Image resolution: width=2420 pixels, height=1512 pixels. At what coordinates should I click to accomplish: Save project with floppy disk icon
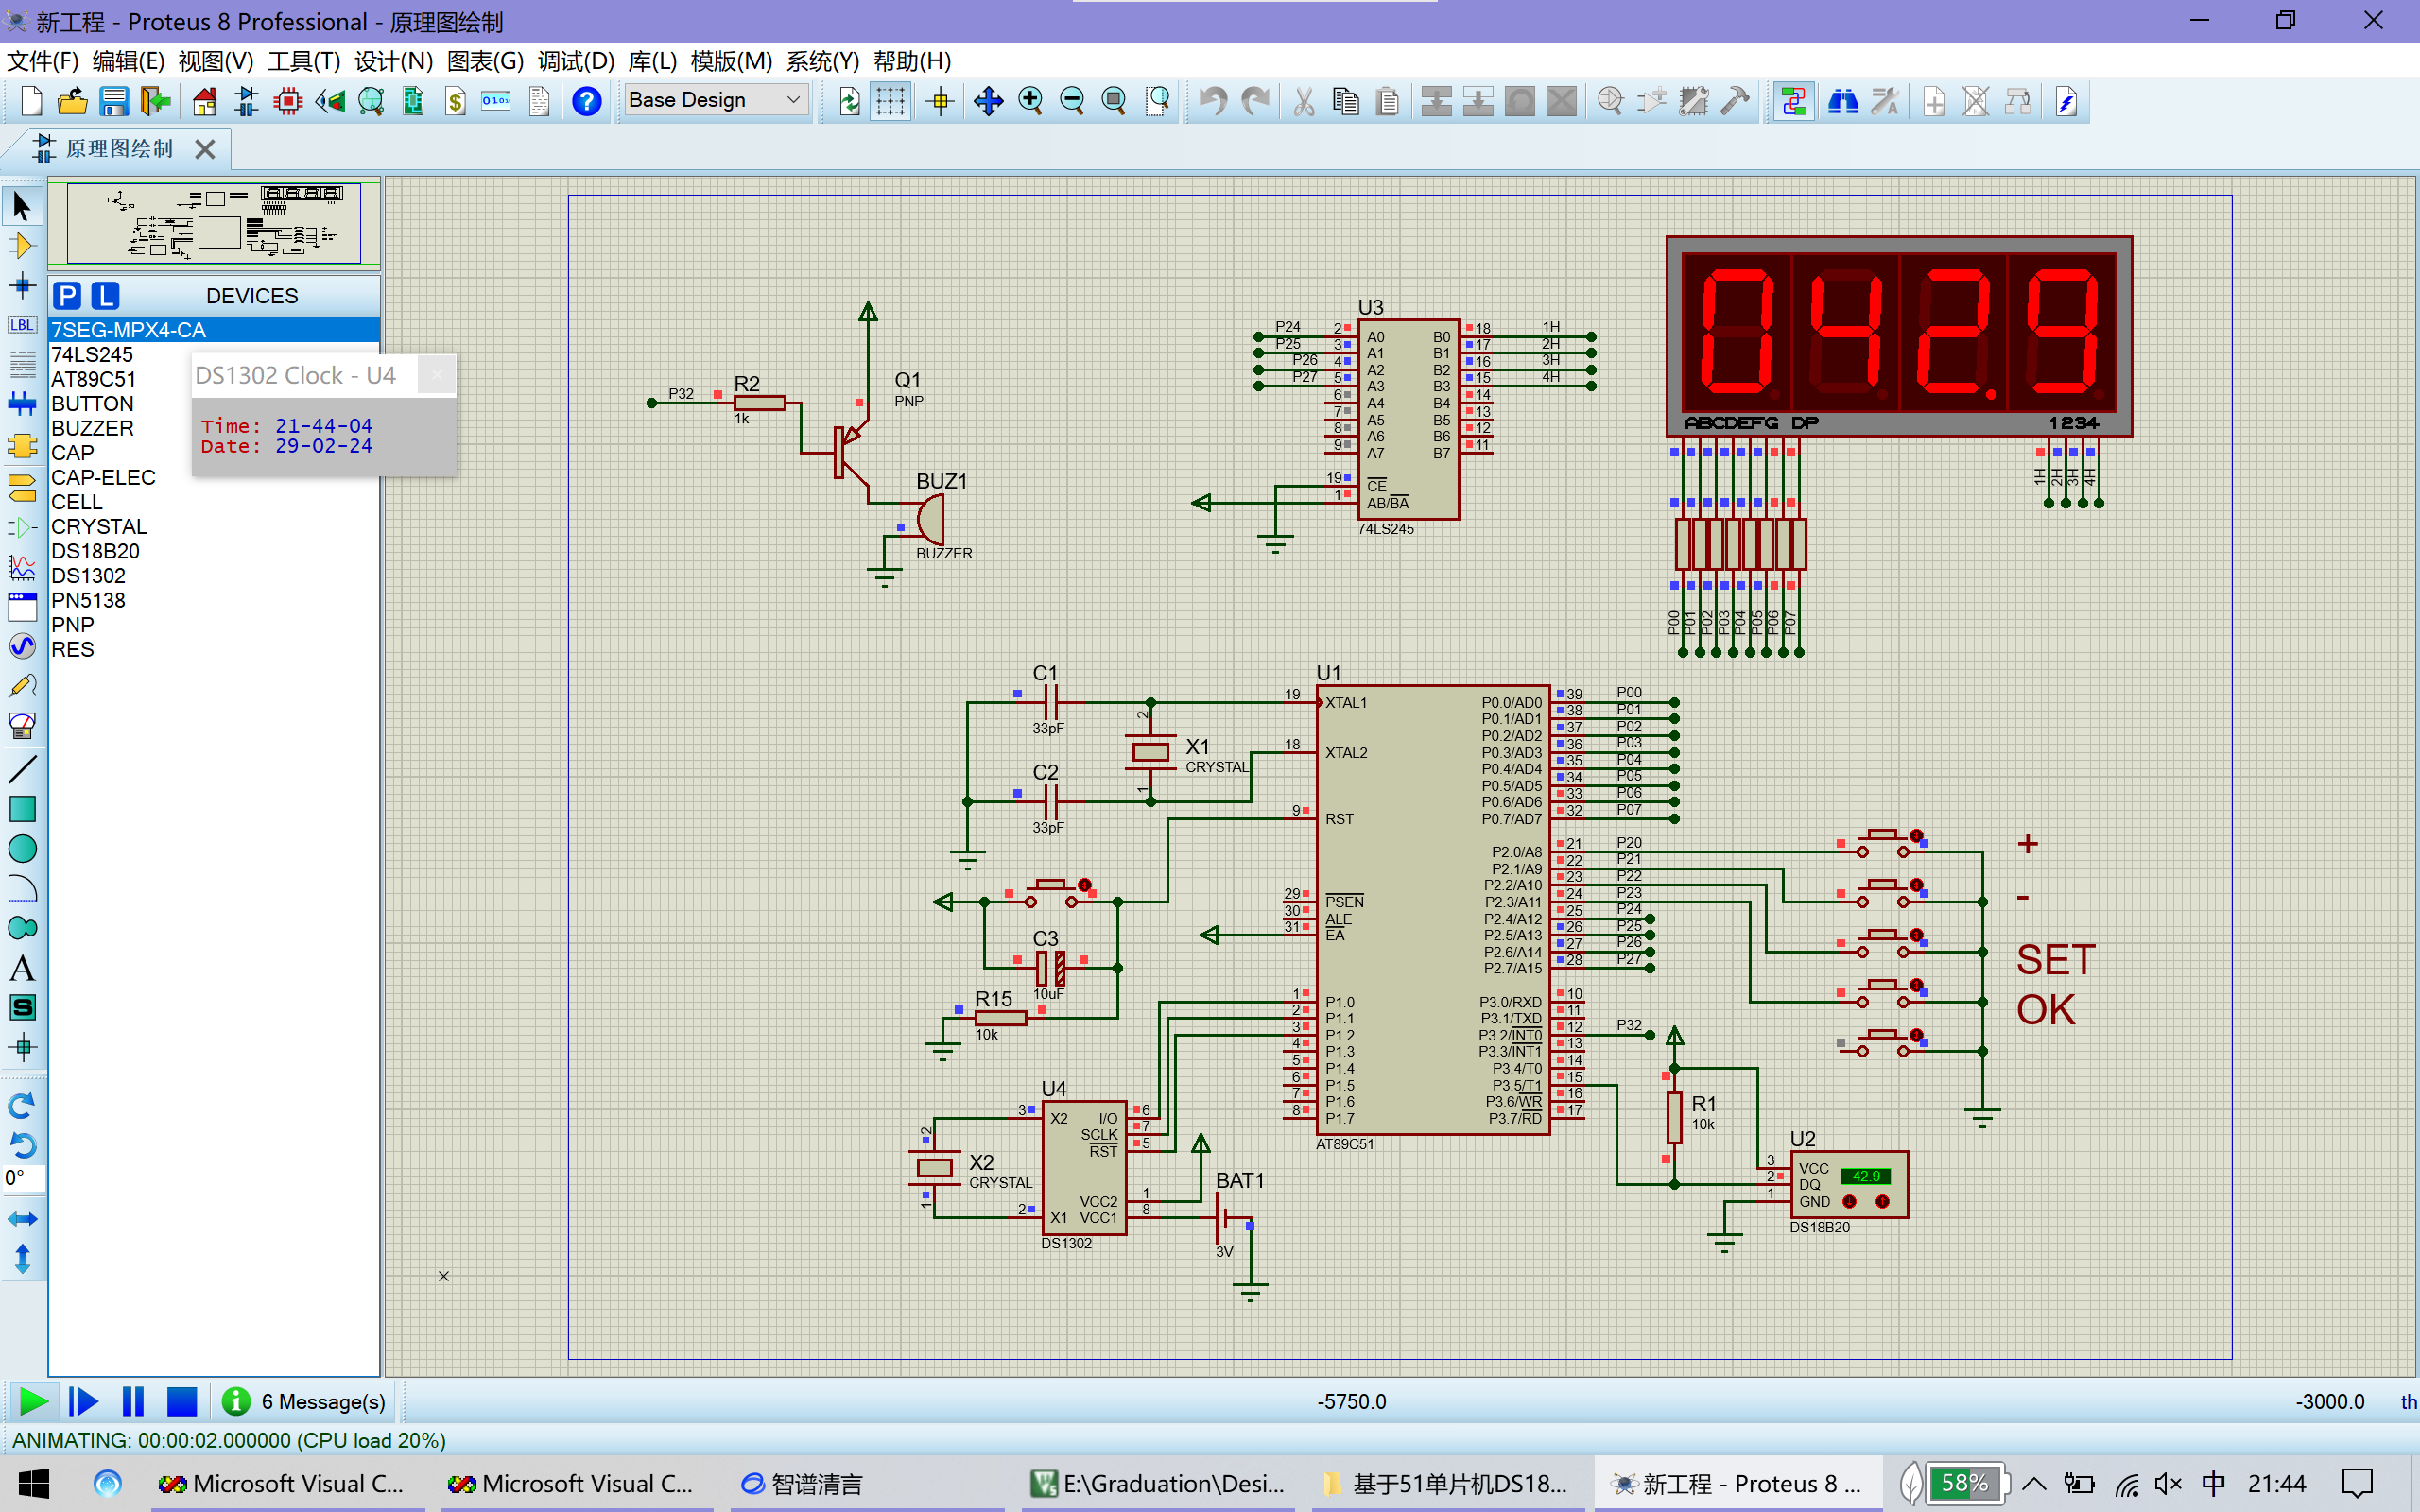pos(114,101)
